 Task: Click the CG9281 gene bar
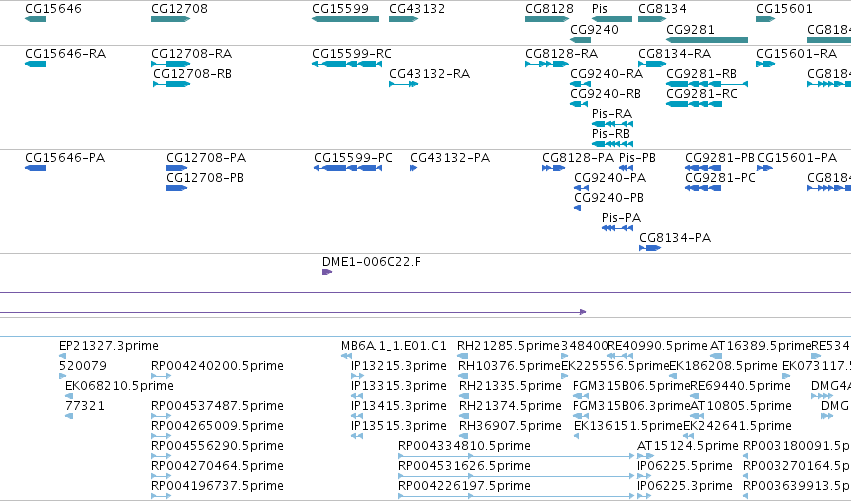(x=707, y=40)
